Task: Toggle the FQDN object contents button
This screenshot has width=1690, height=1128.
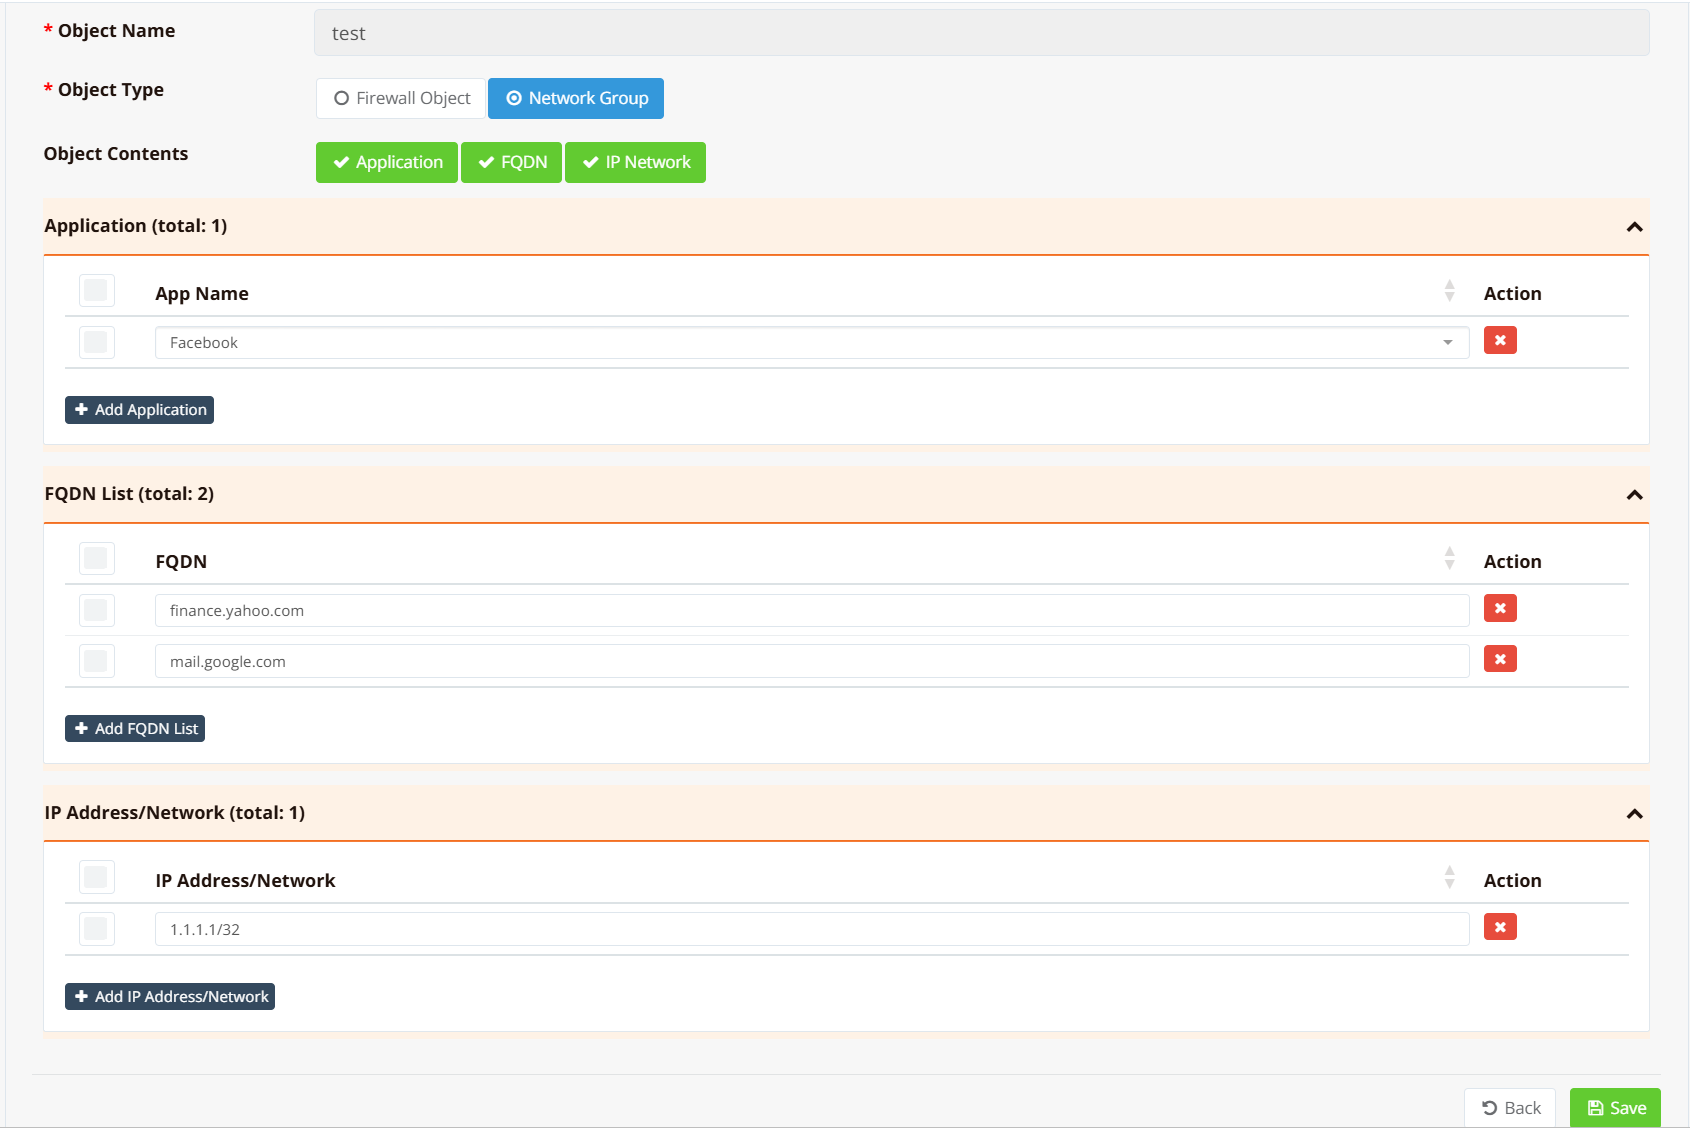Action: tap(511, 162)
